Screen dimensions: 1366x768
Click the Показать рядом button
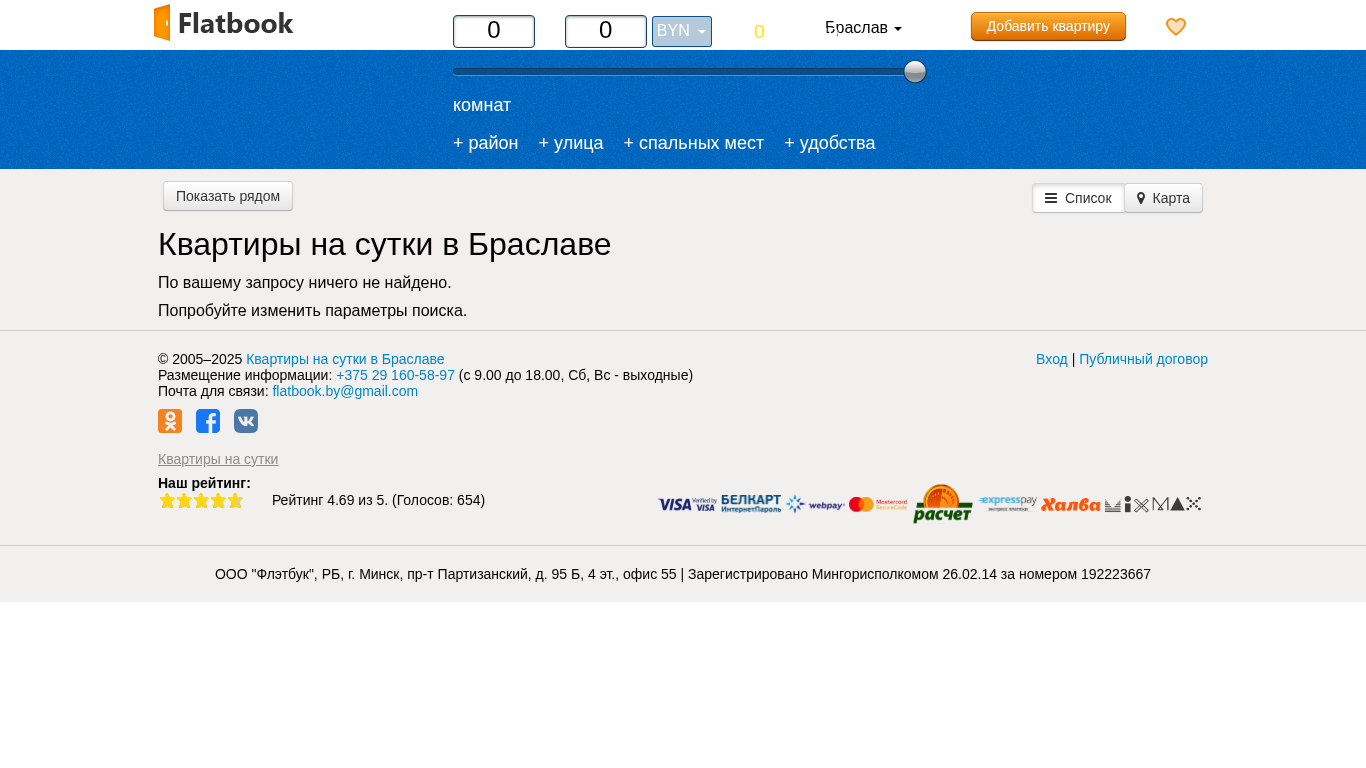pos(228,196)
